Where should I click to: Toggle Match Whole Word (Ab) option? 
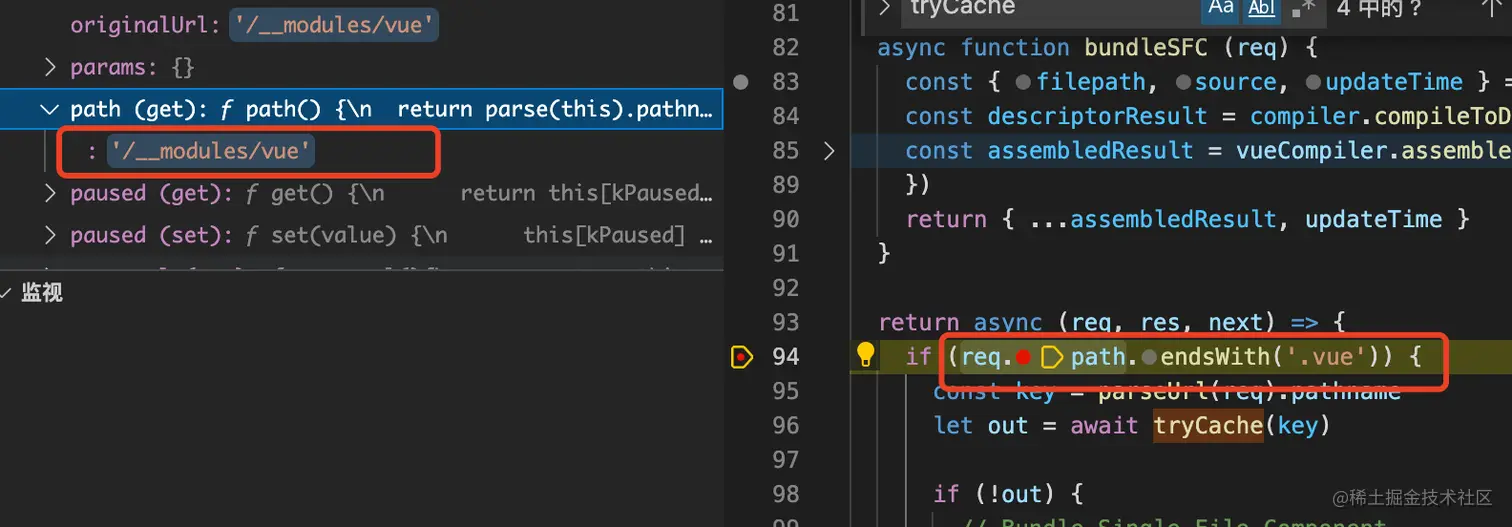coord(1263,8)
